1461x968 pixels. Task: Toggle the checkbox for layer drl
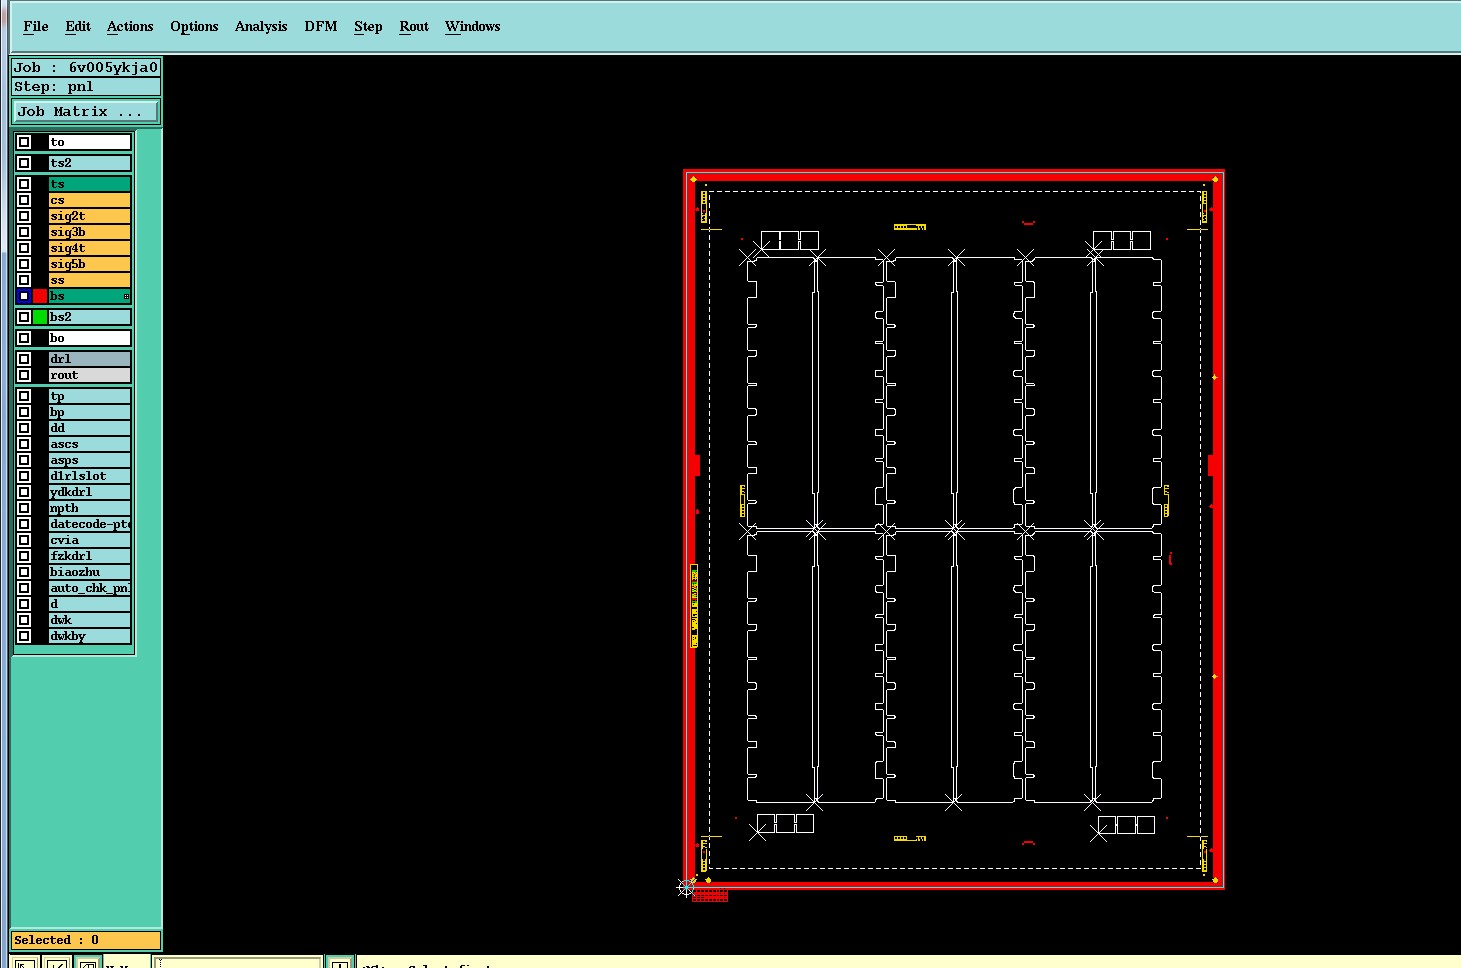coord(24,359)
